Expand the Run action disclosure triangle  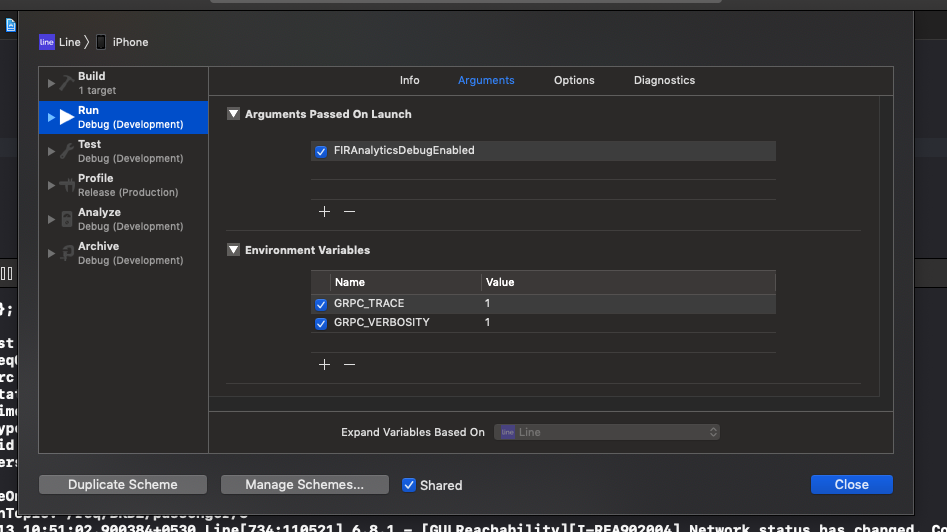(x=51, y=117)
